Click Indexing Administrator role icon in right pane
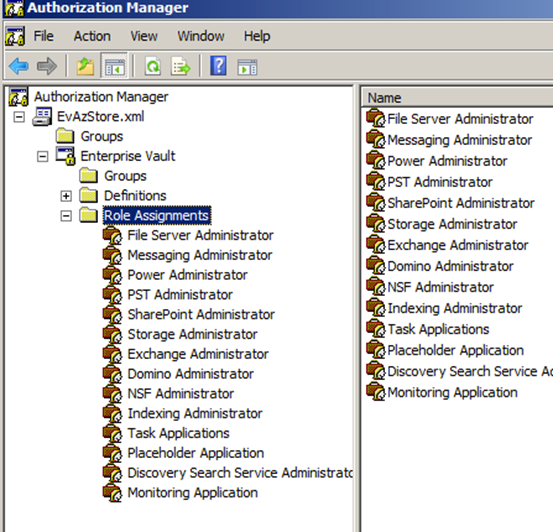This screenshot has height=532, width=553. pos(376,308)
